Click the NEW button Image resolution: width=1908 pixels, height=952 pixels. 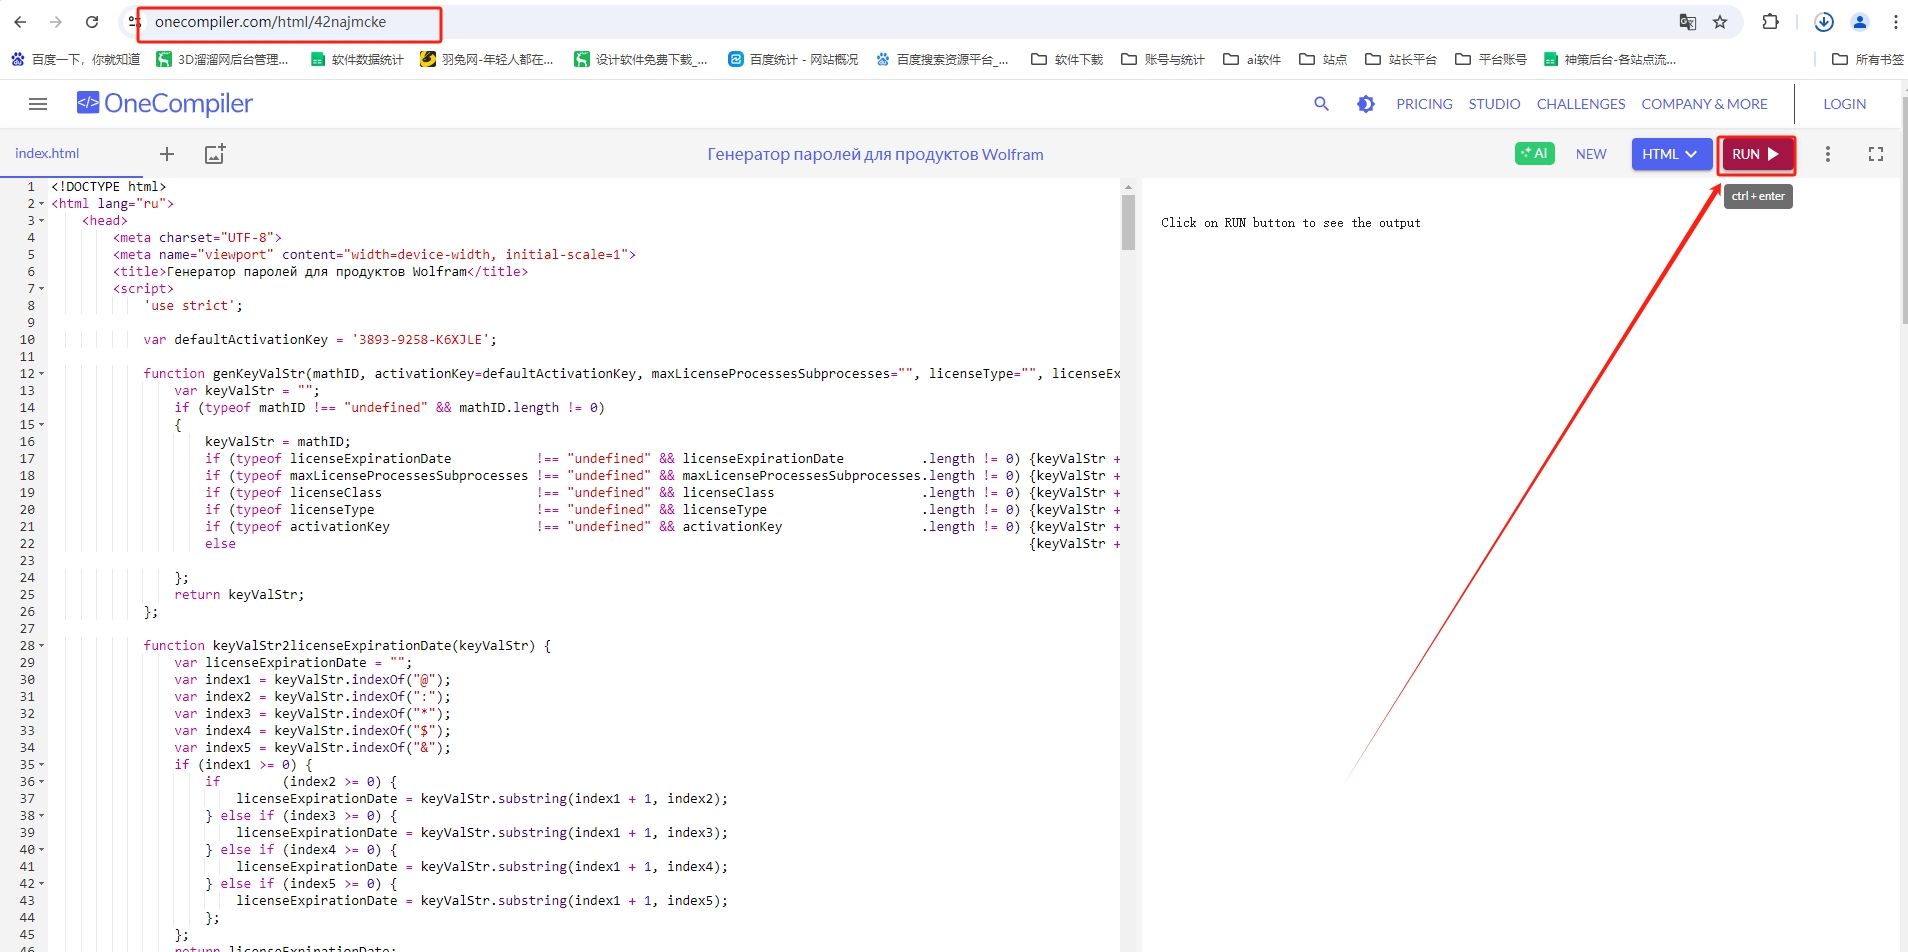[x=1591, y=154]
